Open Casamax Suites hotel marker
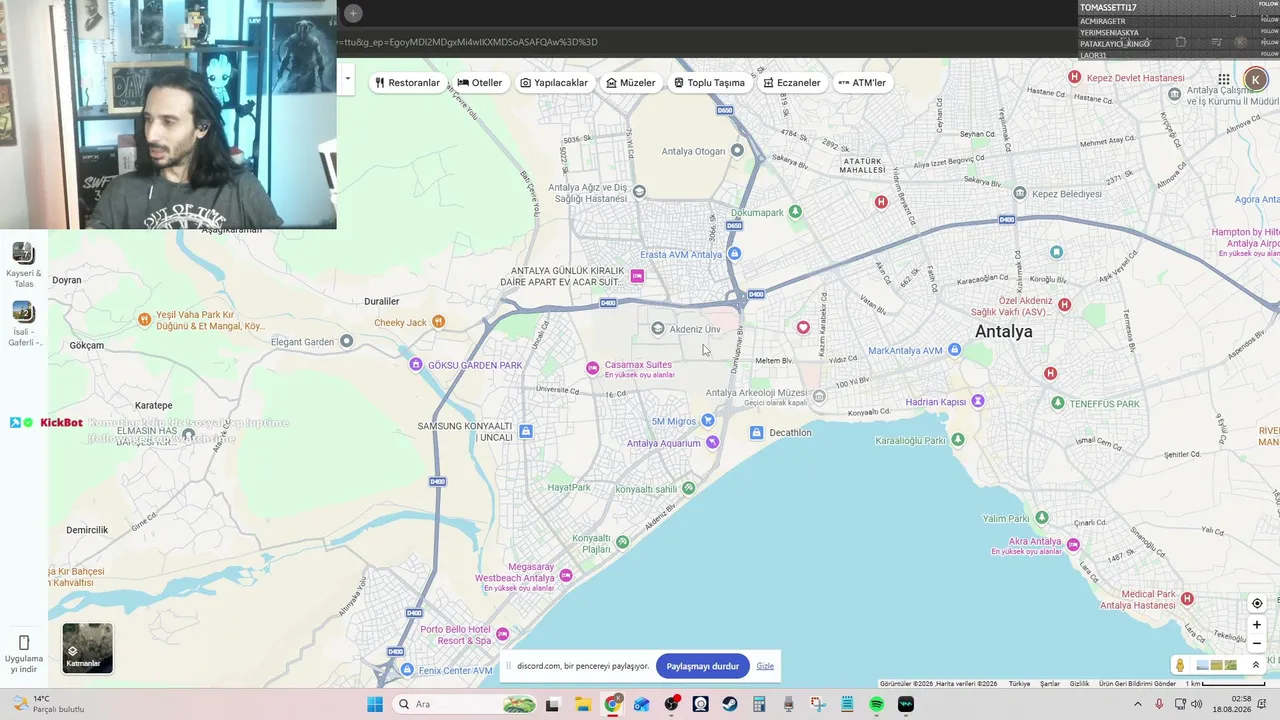 (592, 368)
